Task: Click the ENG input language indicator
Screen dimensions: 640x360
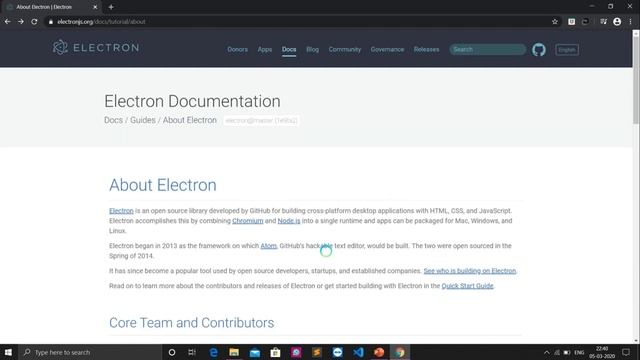Action: 579,352
